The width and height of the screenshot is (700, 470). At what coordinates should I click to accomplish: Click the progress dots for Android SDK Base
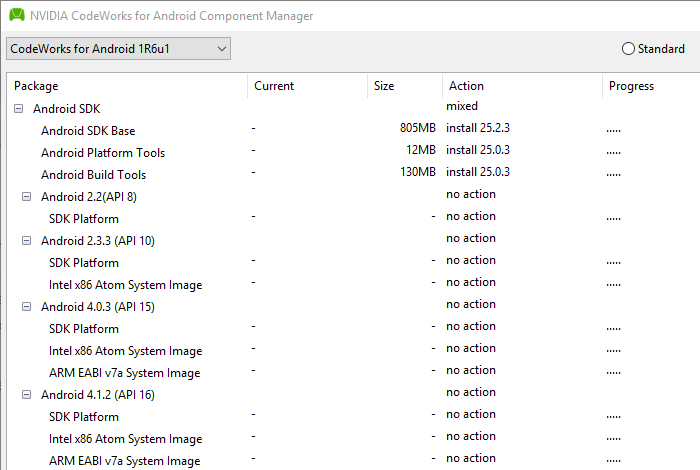pyautogui.click(x=613, y=131)
